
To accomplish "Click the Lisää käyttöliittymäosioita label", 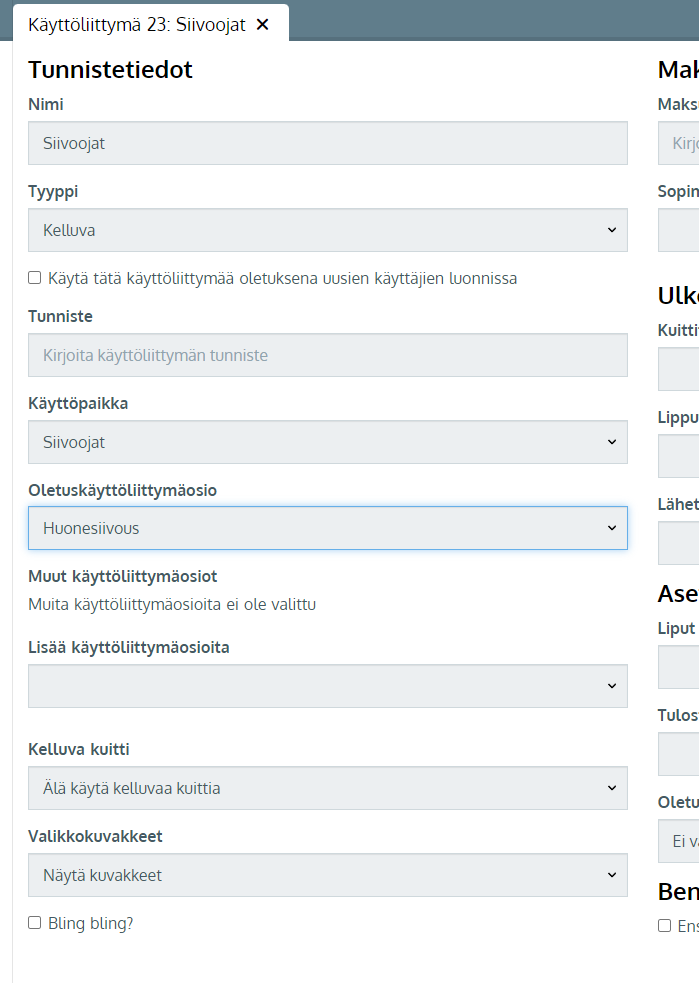I will [x=129, y=648].
